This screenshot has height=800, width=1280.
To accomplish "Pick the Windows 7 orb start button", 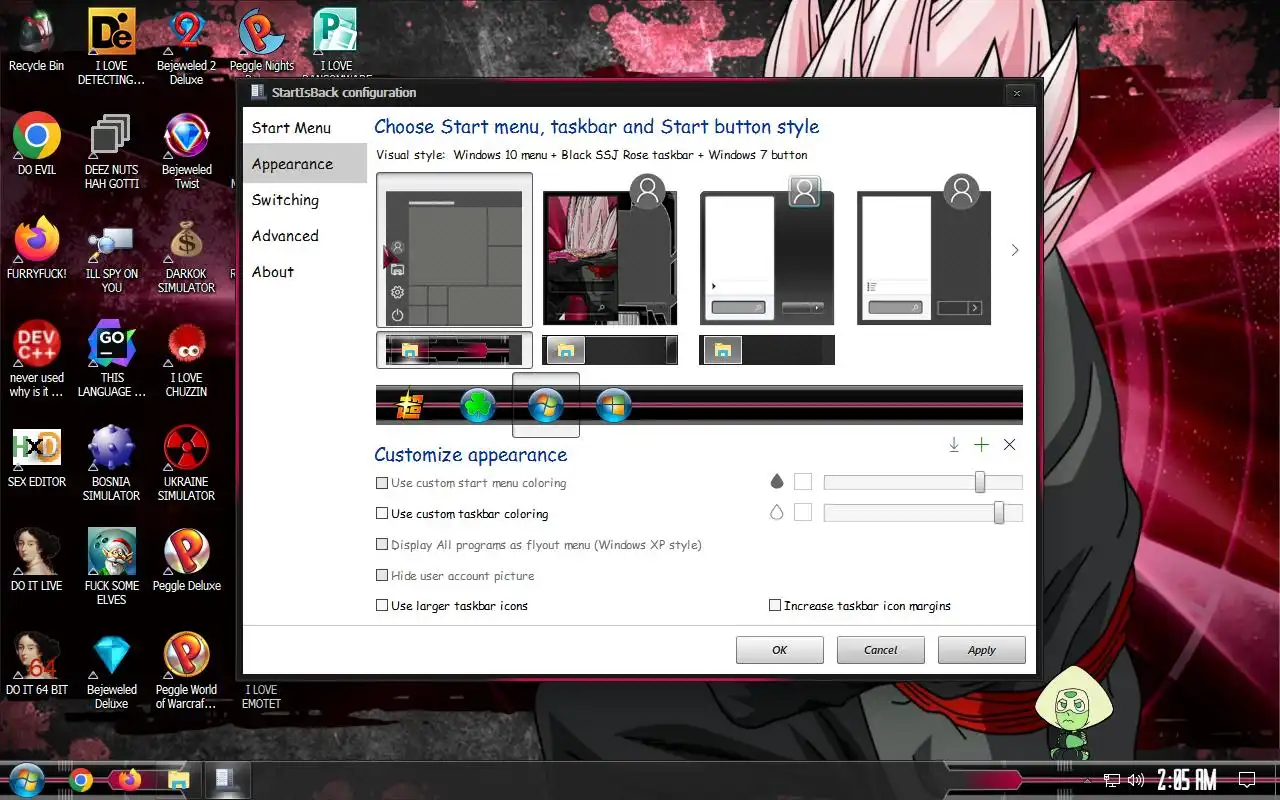I will [546, 405].
